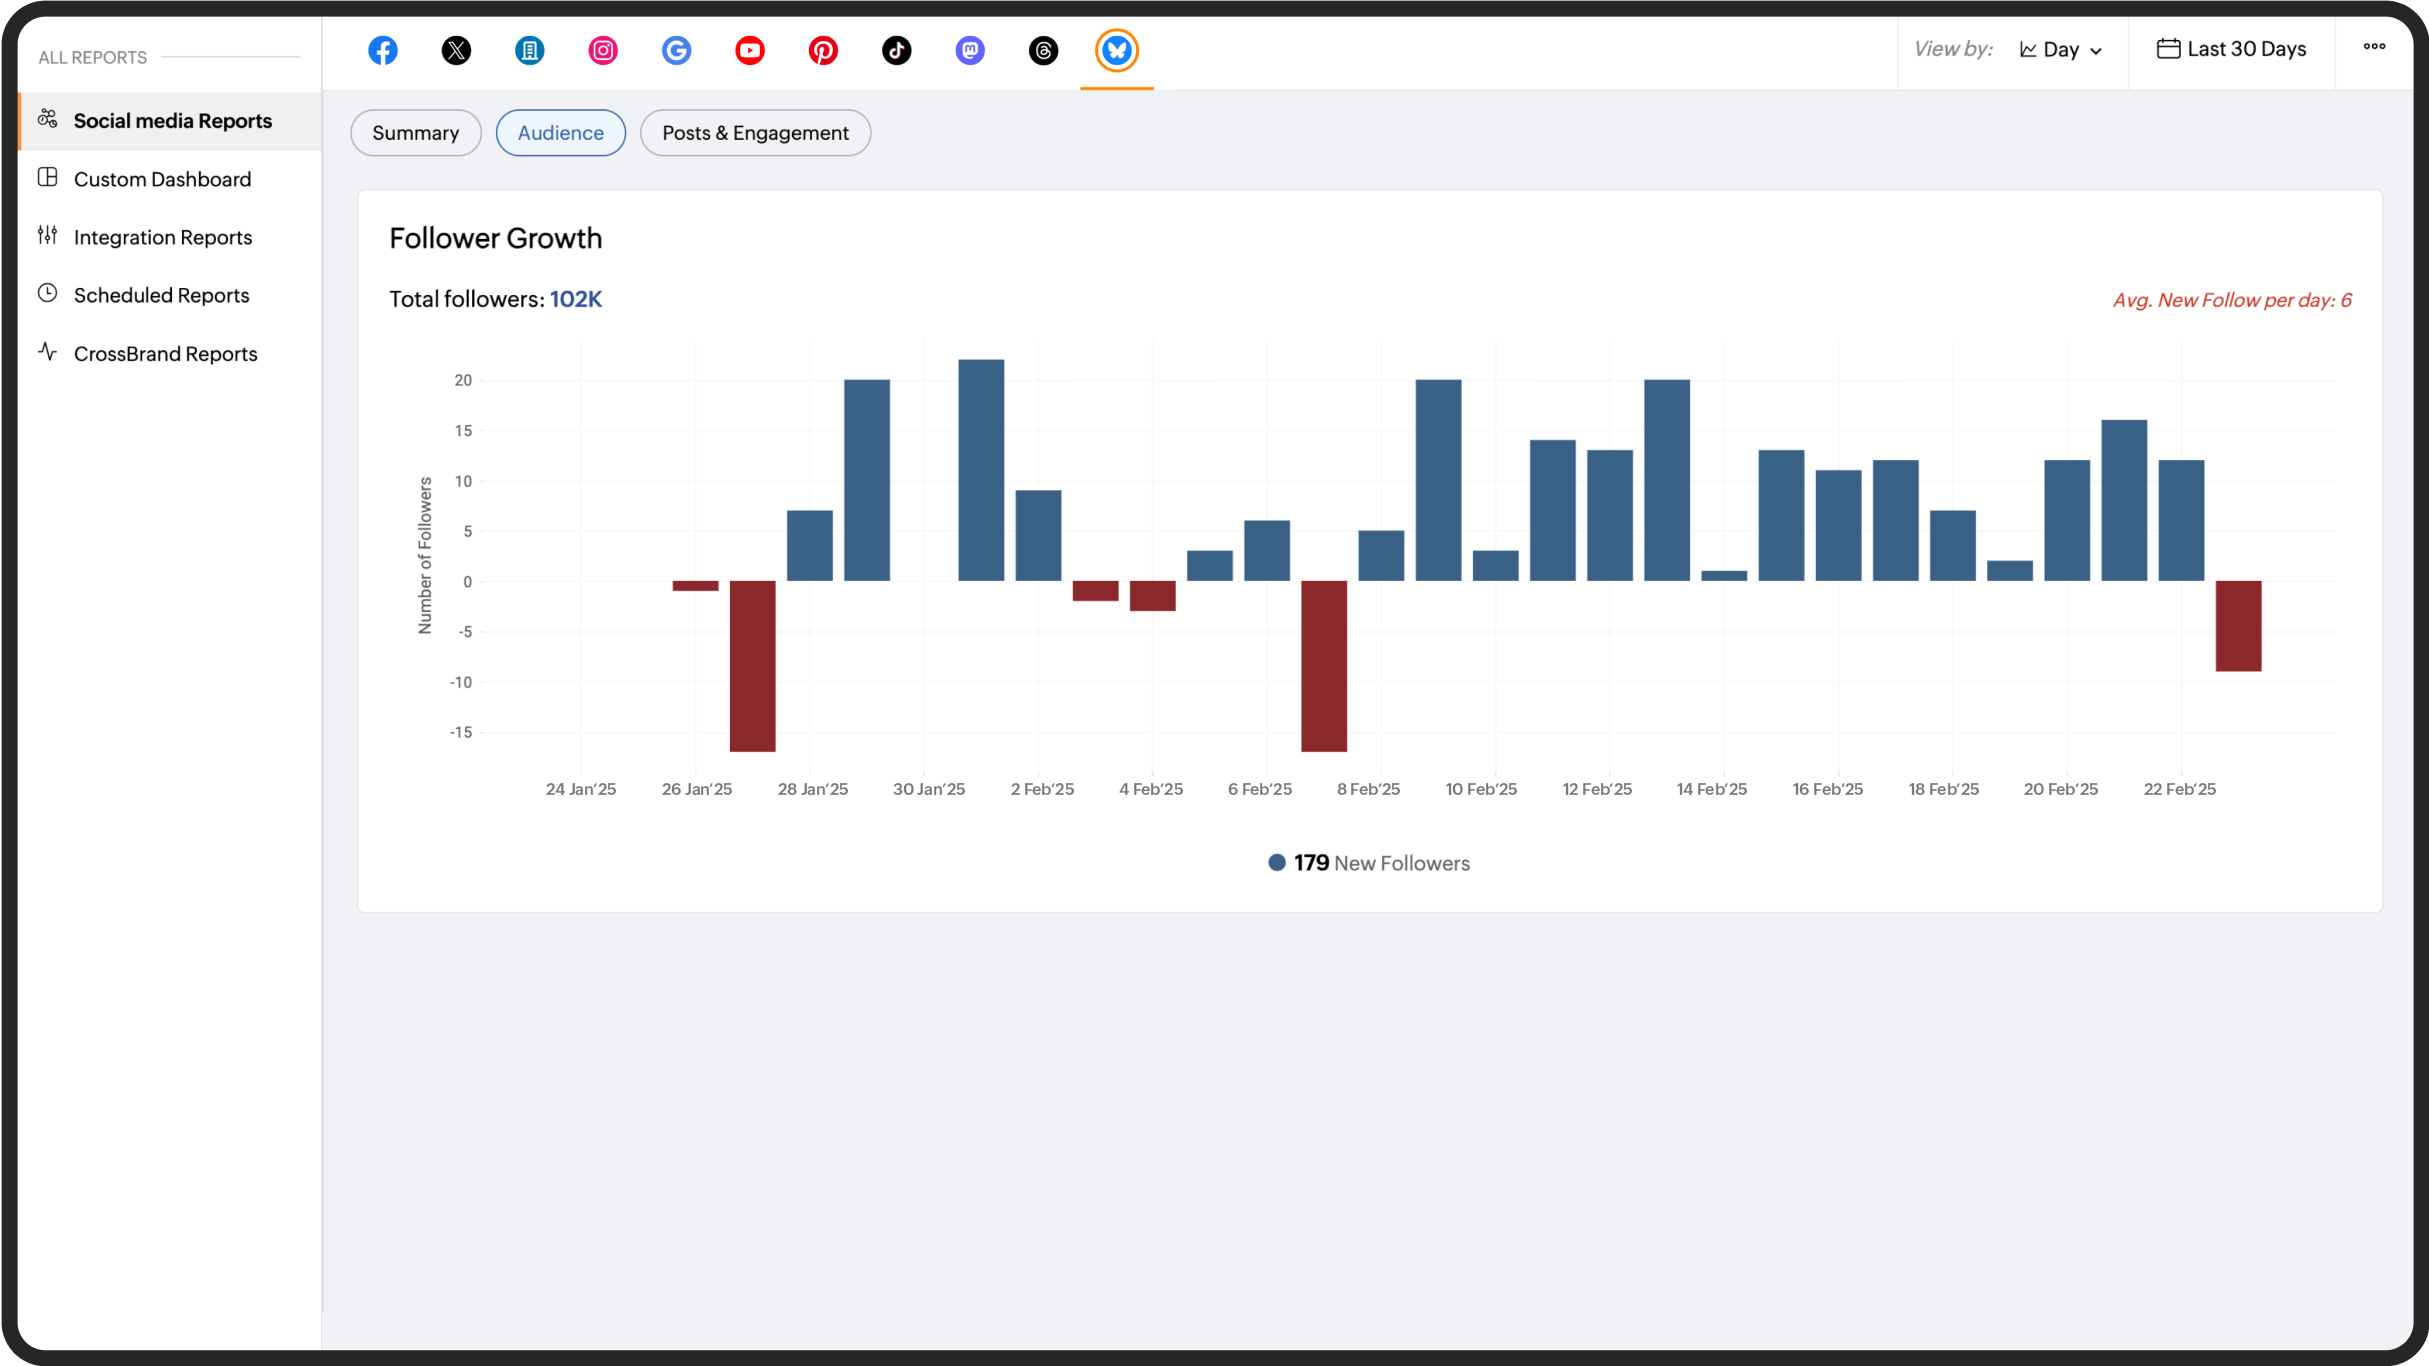Screen dimensions: 2429x1366
Task: Switch to Mastodon reports
Action: pyautogui.click(x=970, y=50)
